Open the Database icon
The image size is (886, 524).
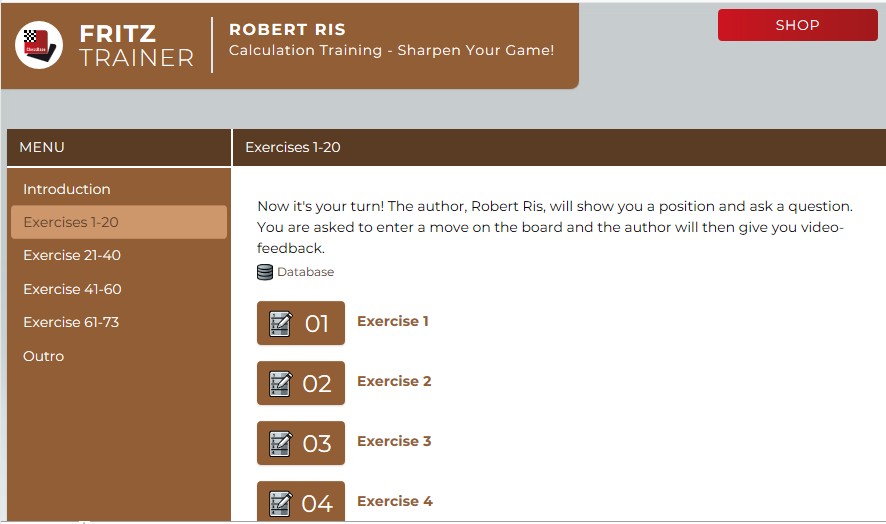pyautogui.click(x=264, y=272)
